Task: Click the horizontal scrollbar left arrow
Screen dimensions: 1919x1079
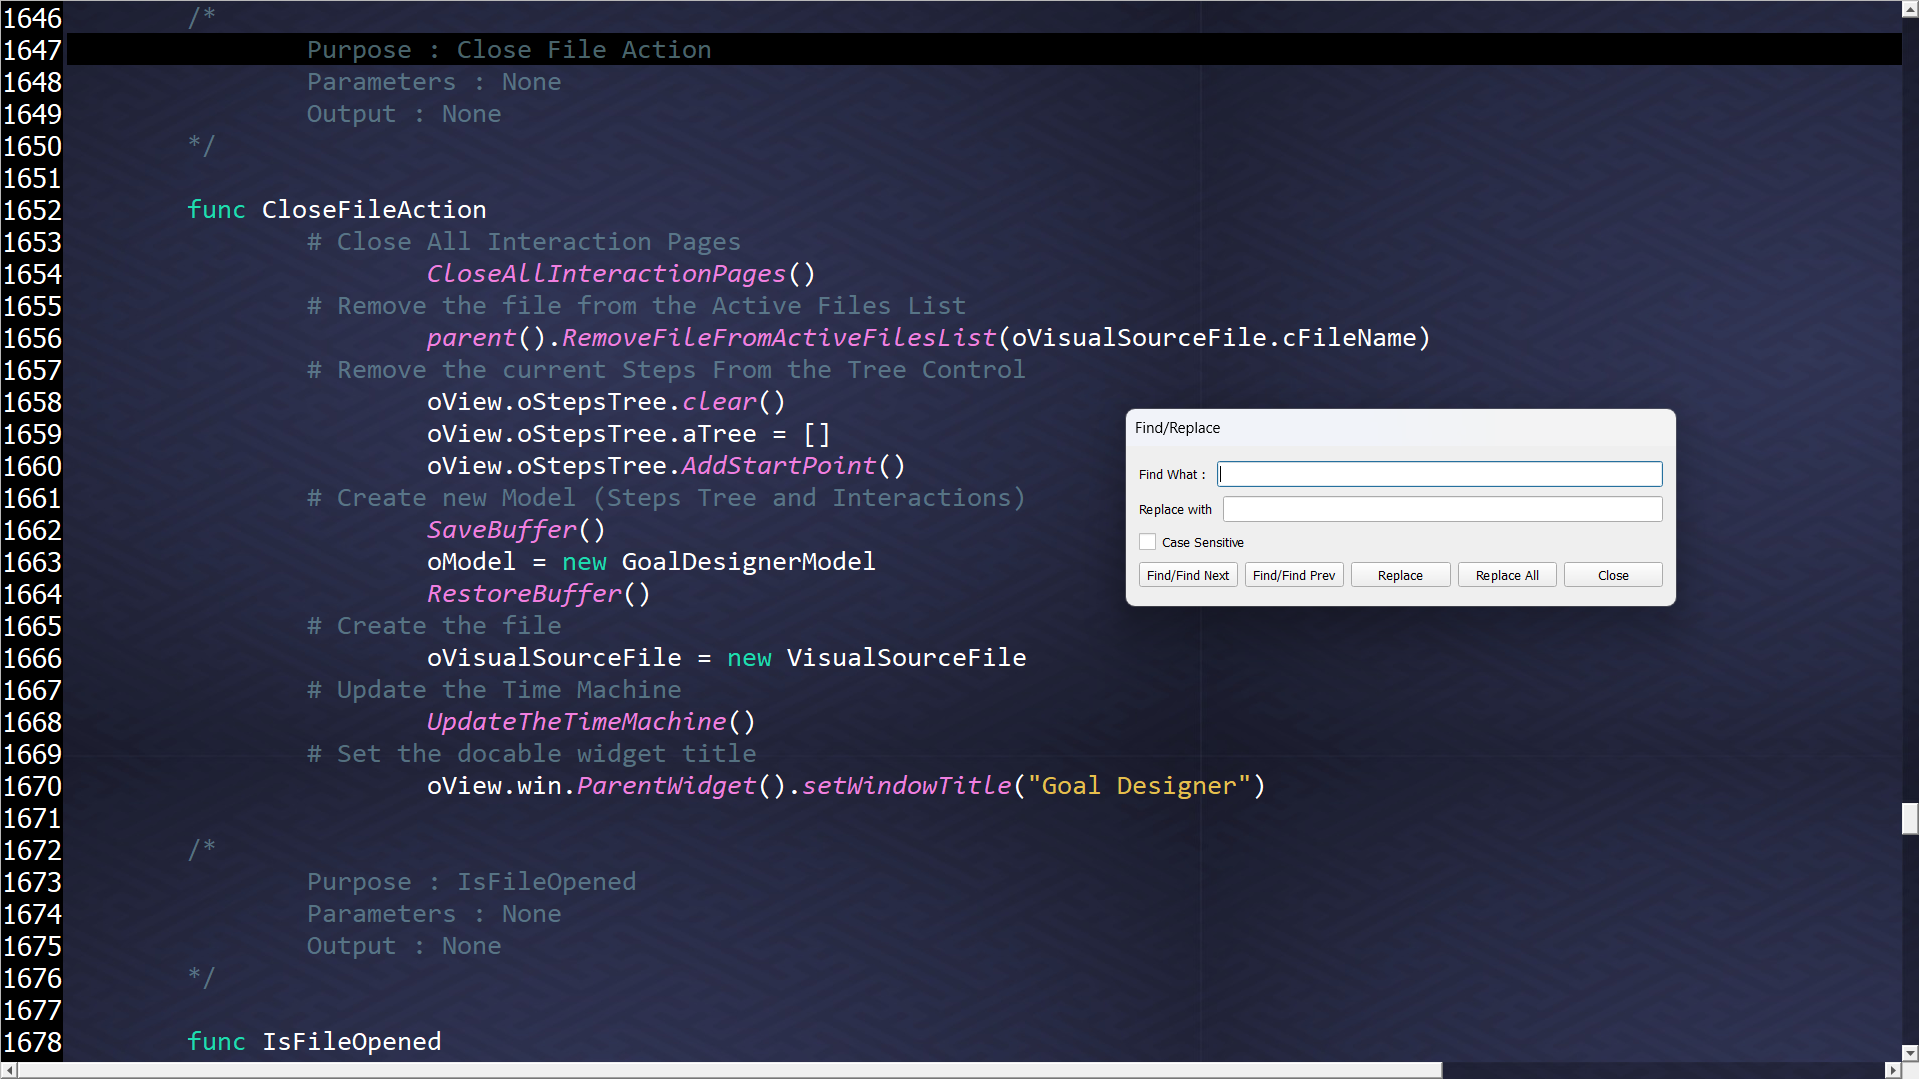Action: [8, 1071]
